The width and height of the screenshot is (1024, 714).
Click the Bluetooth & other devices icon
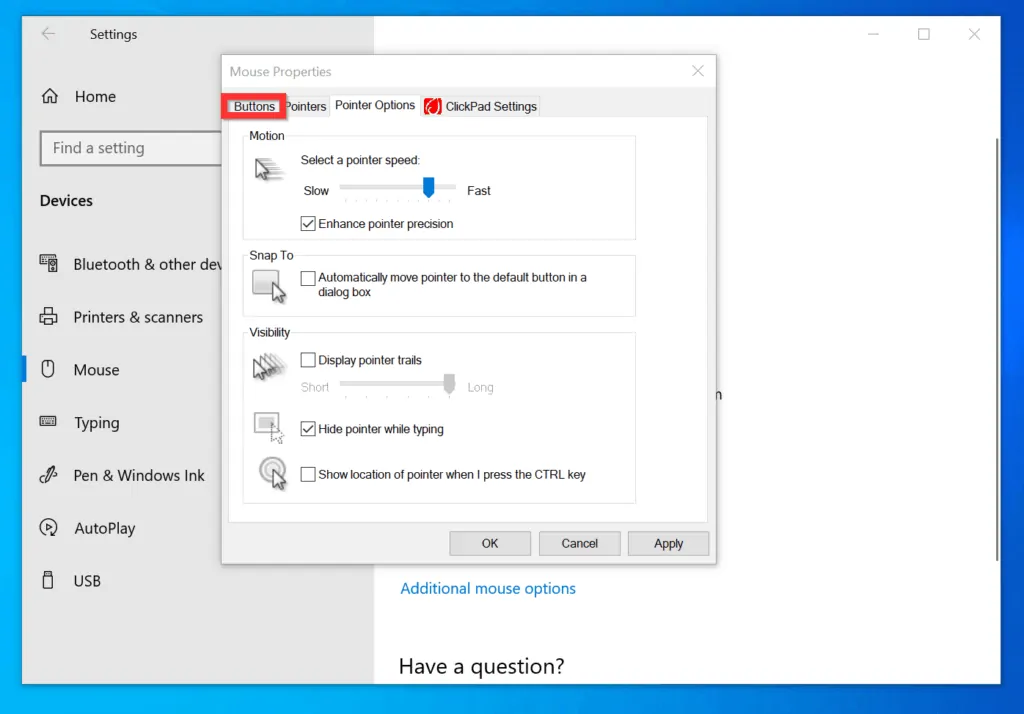(49, 264)
